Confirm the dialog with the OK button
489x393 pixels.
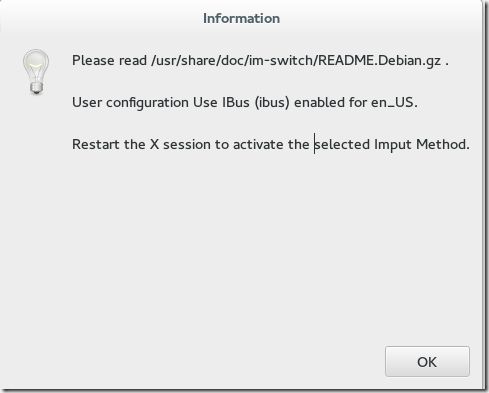tap(427, 362)
